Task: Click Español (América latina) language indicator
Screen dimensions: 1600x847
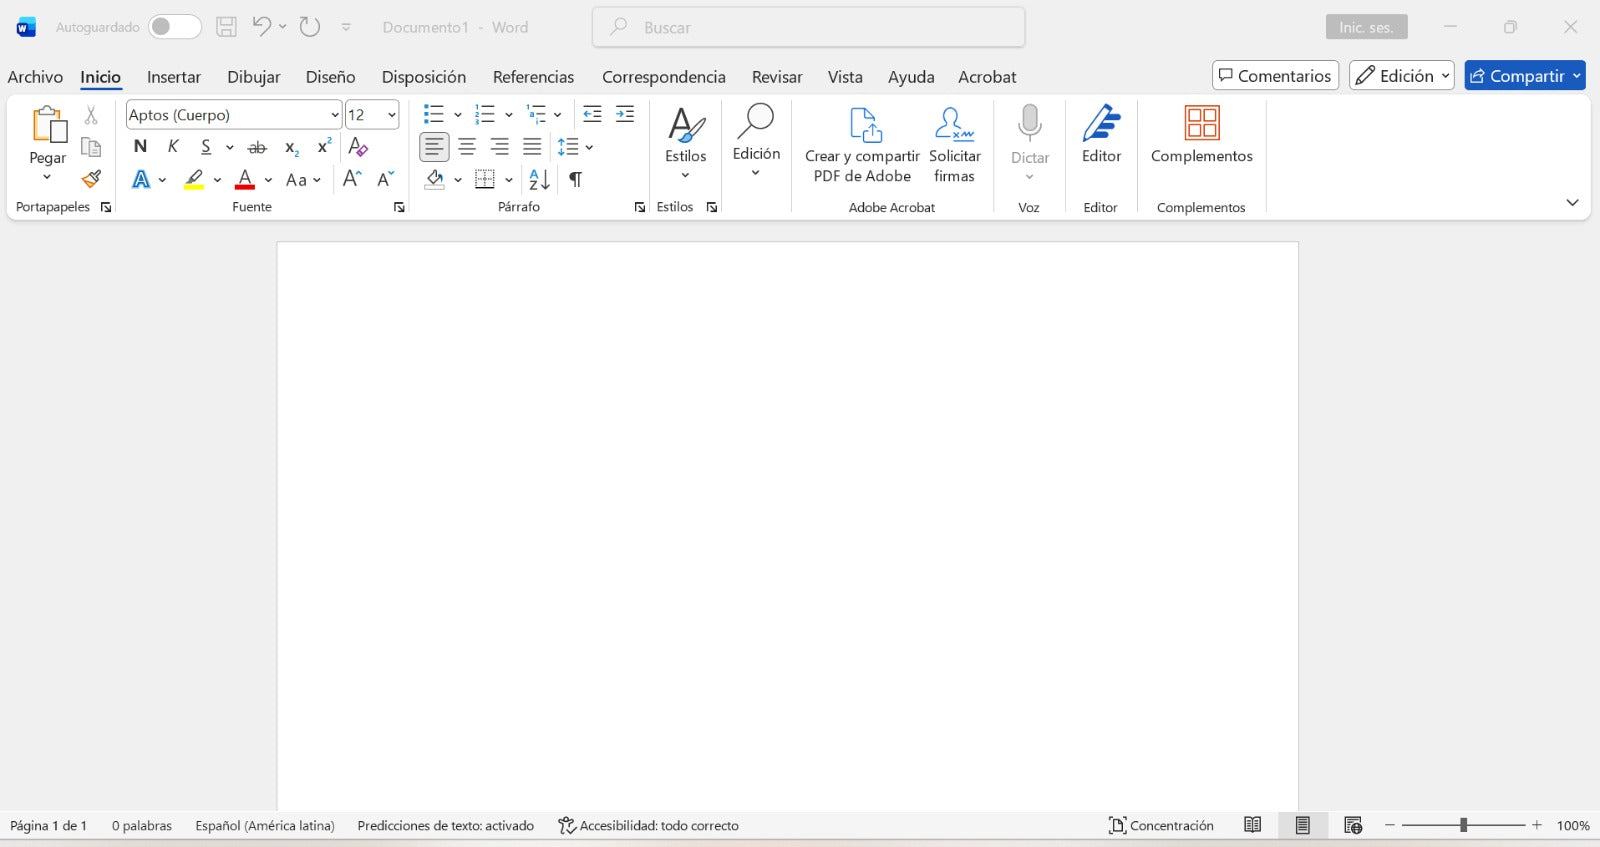Action: tap(265, 826)
